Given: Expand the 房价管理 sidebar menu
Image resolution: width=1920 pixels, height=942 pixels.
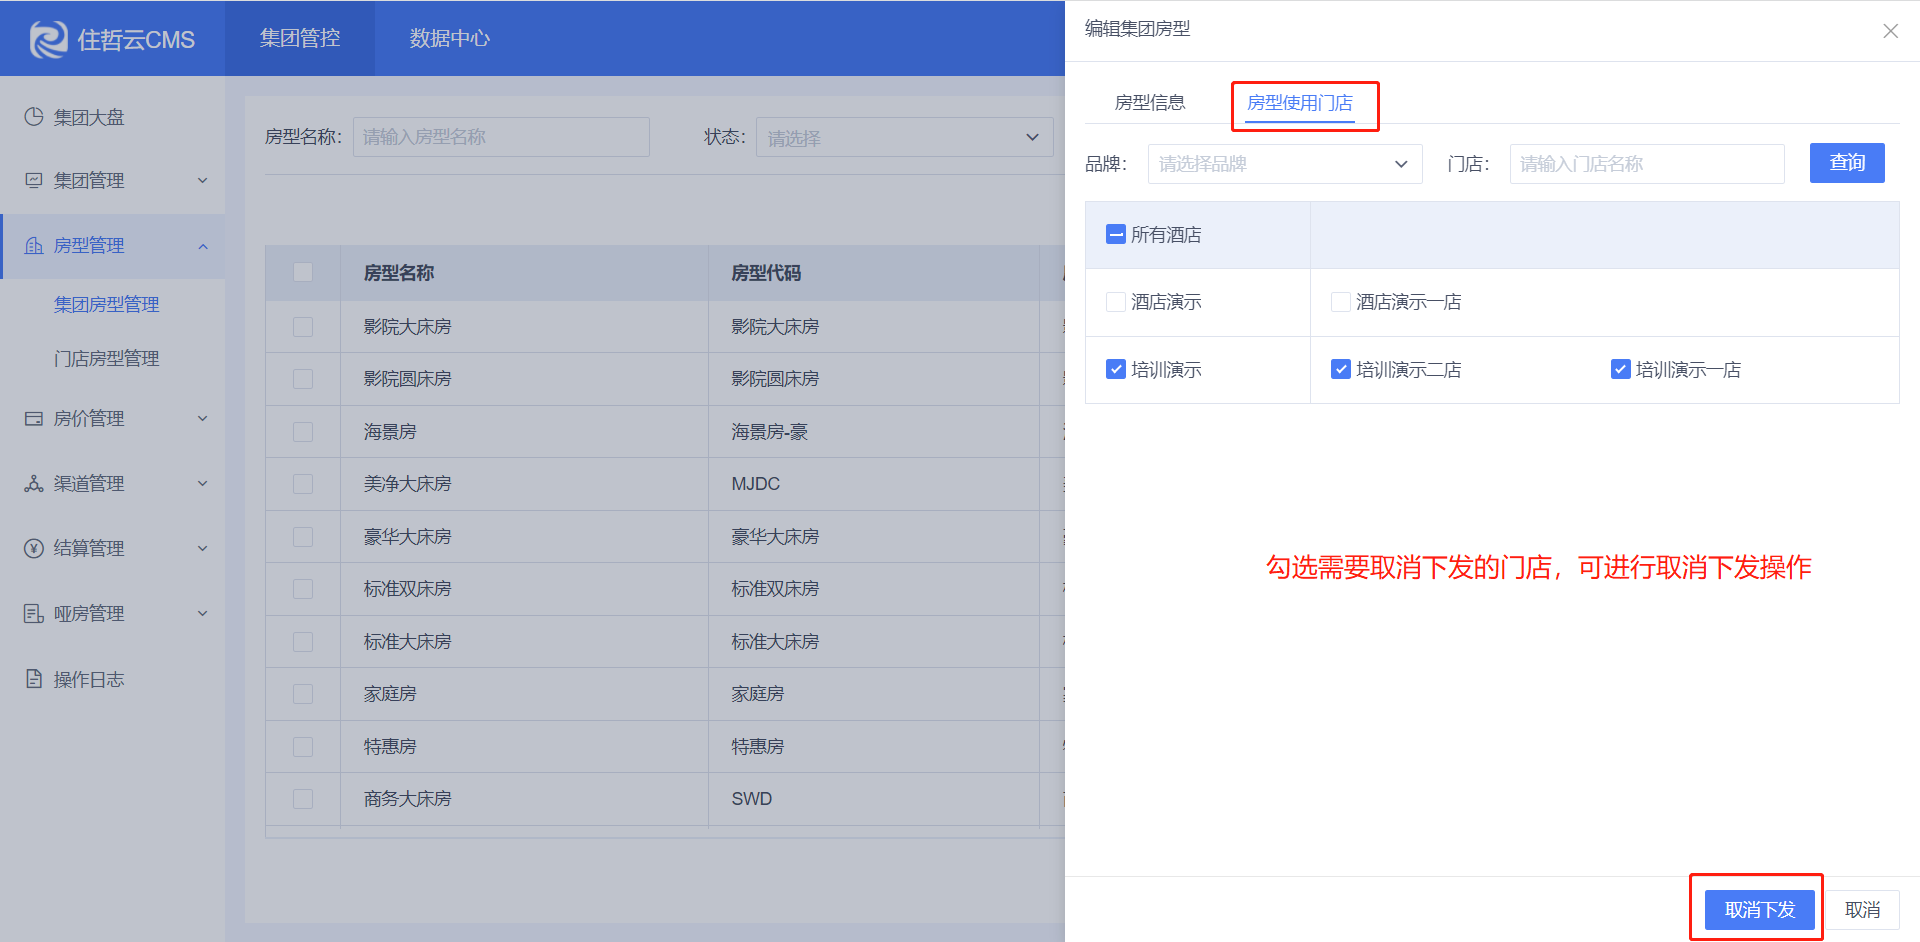Looking at the screenshot, I should pos(203,418).
